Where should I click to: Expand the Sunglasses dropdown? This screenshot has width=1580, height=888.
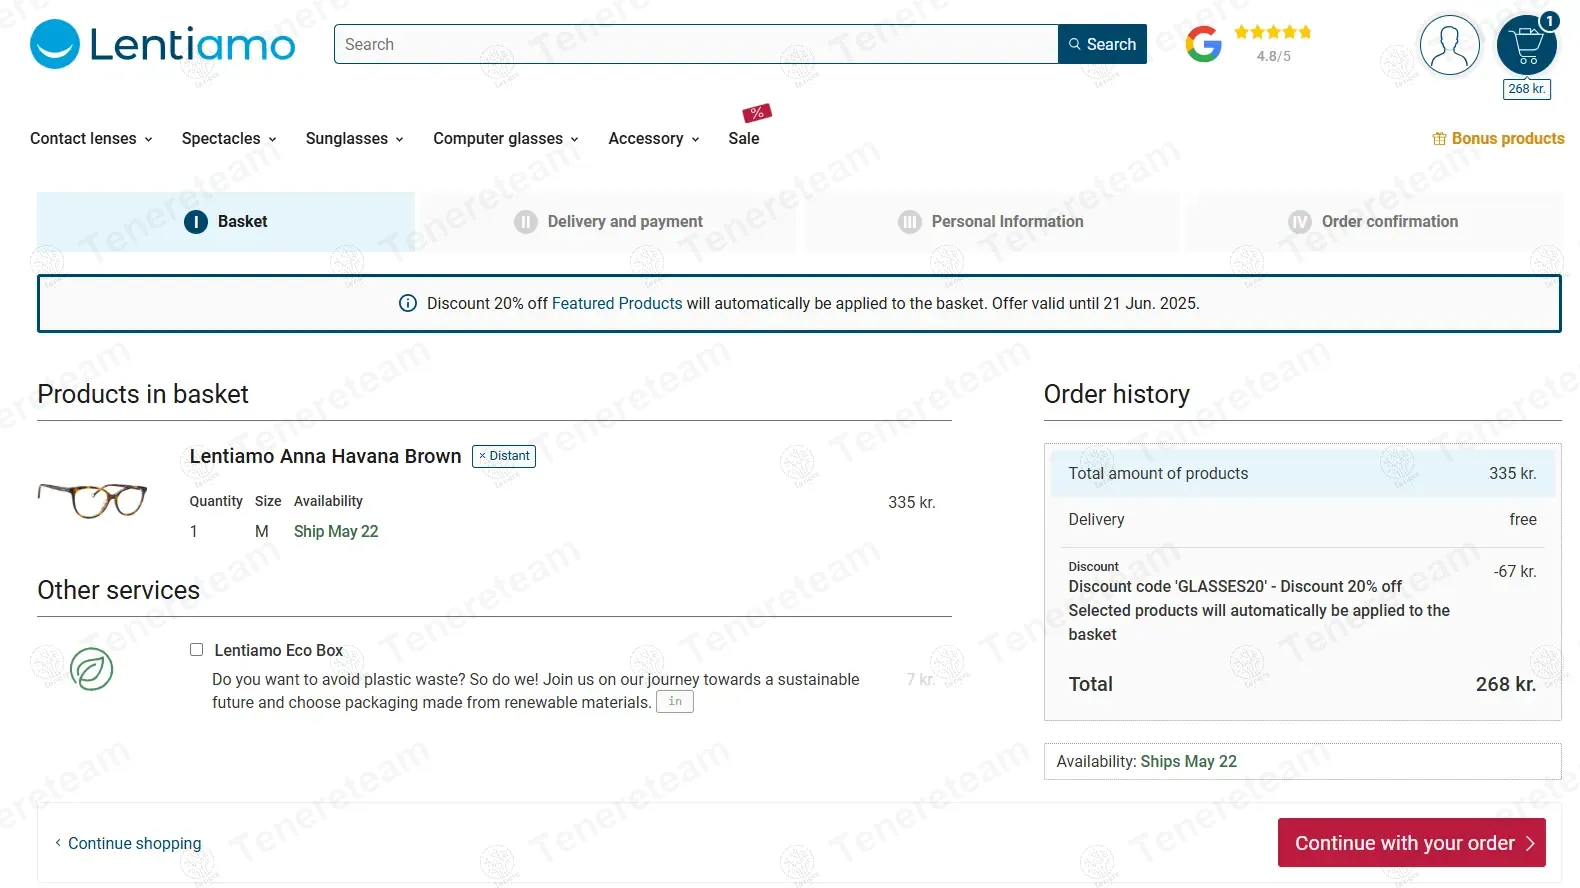click(x=355, y=139)
